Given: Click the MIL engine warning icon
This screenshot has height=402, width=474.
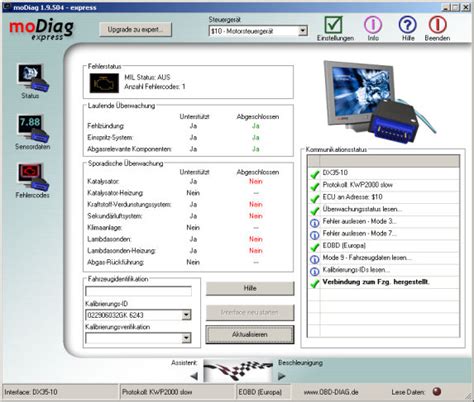Looking at the screenshot, I should [104, 83].
